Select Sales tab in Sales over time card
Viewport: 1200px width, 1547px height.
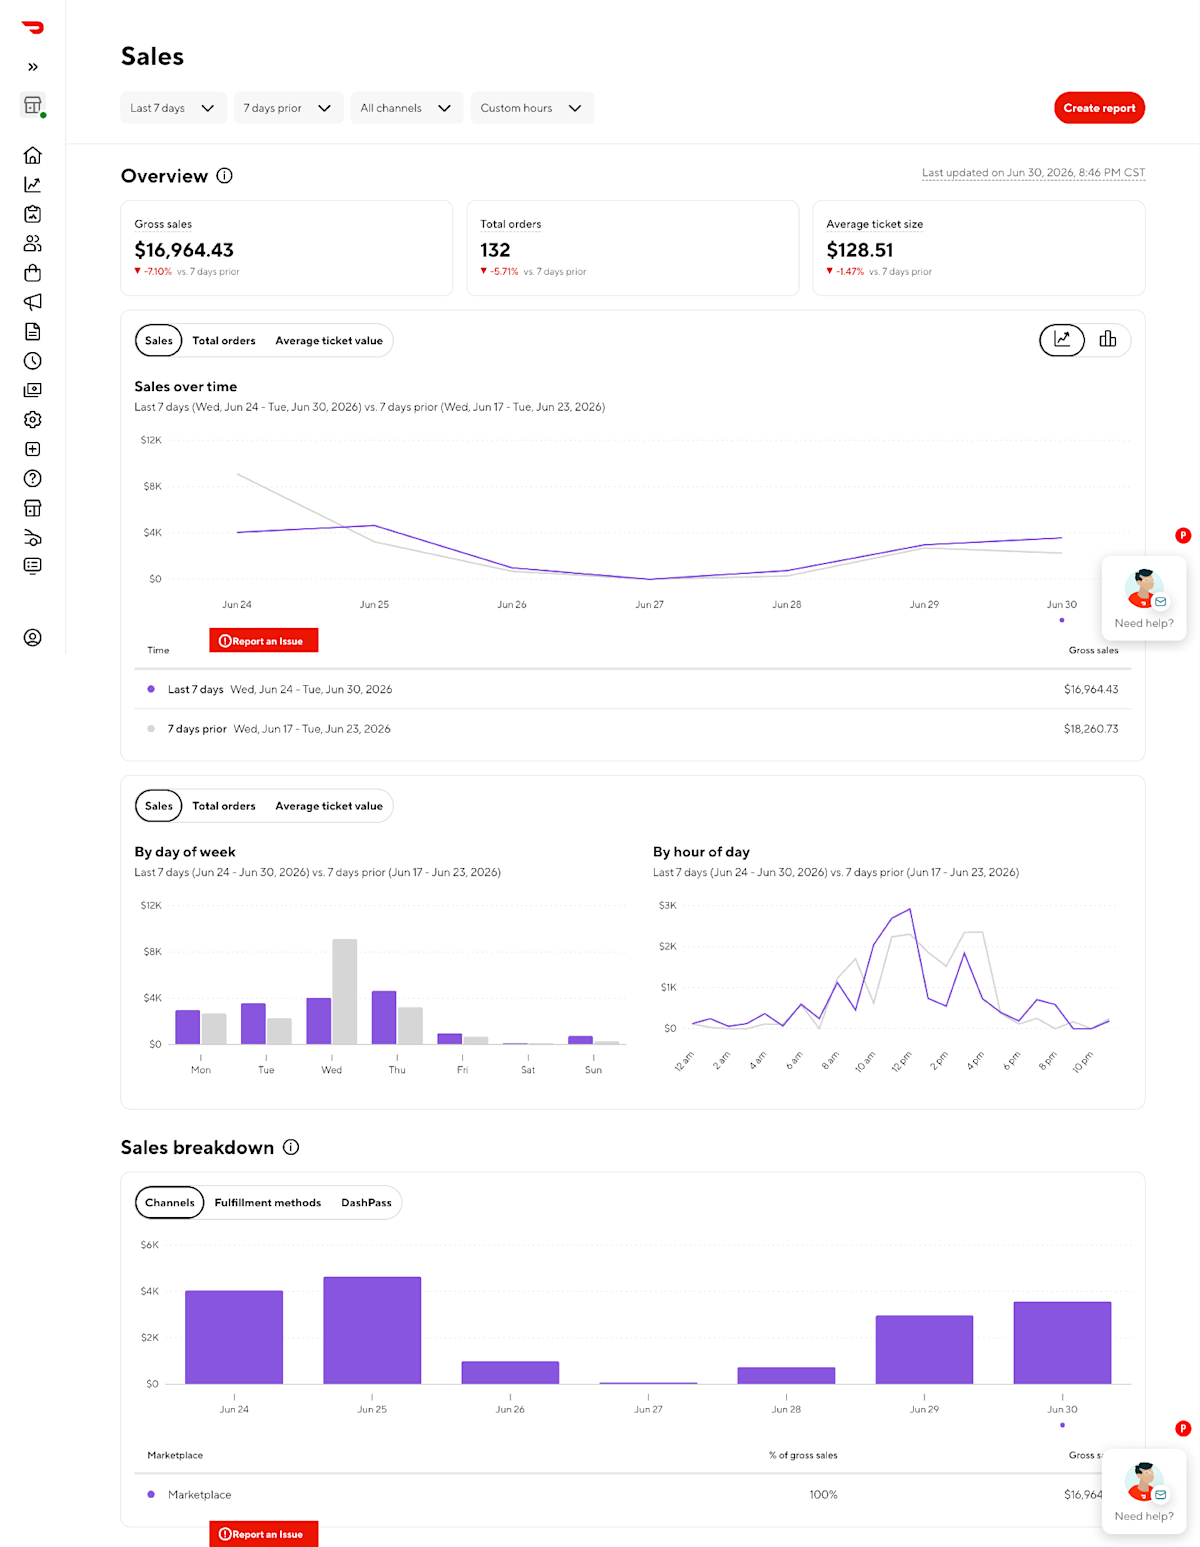pyautogui.click(x=159, y=341)
